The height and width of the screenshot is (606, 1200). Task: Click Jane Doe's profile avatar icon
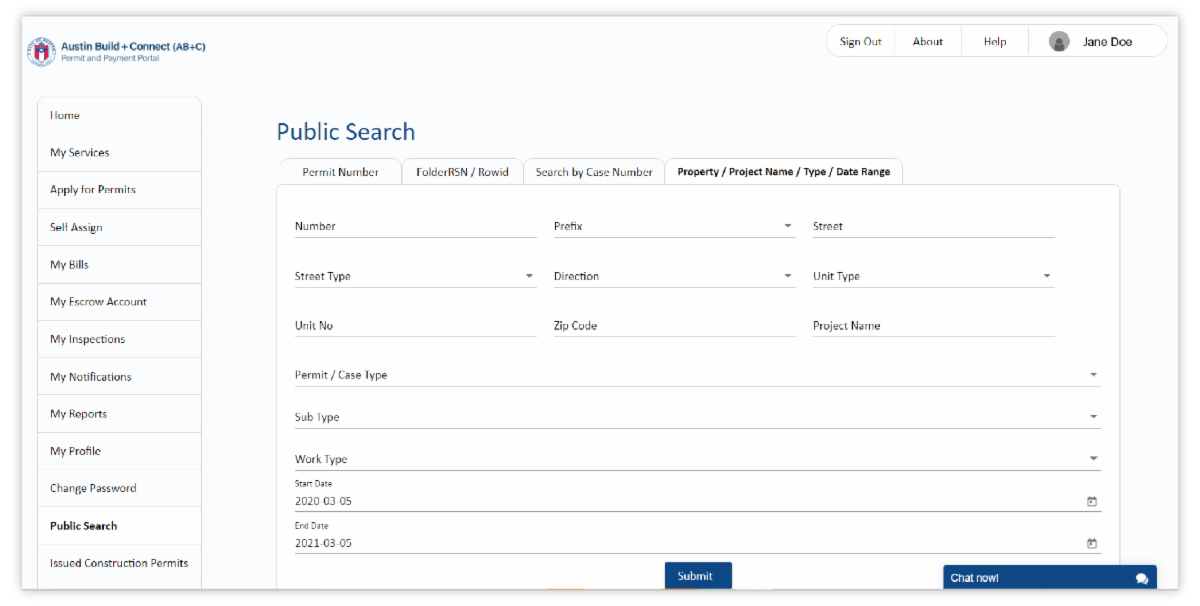click(x=1059, y=41)
